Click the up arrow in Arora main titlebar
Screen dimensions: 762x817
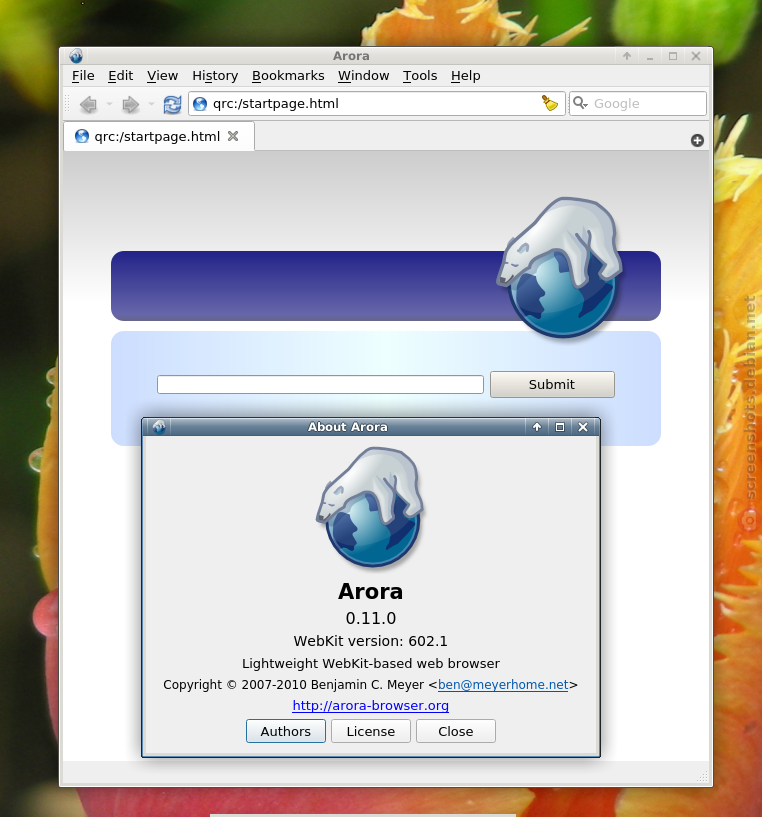(627, 56)
